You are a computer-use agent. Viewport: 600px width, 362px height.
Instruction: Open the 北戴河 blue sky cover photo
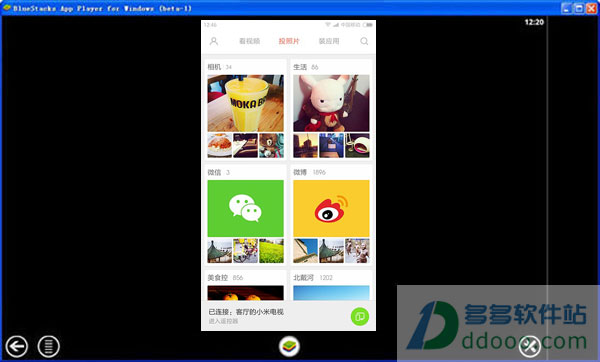click(x=331, y=293)
